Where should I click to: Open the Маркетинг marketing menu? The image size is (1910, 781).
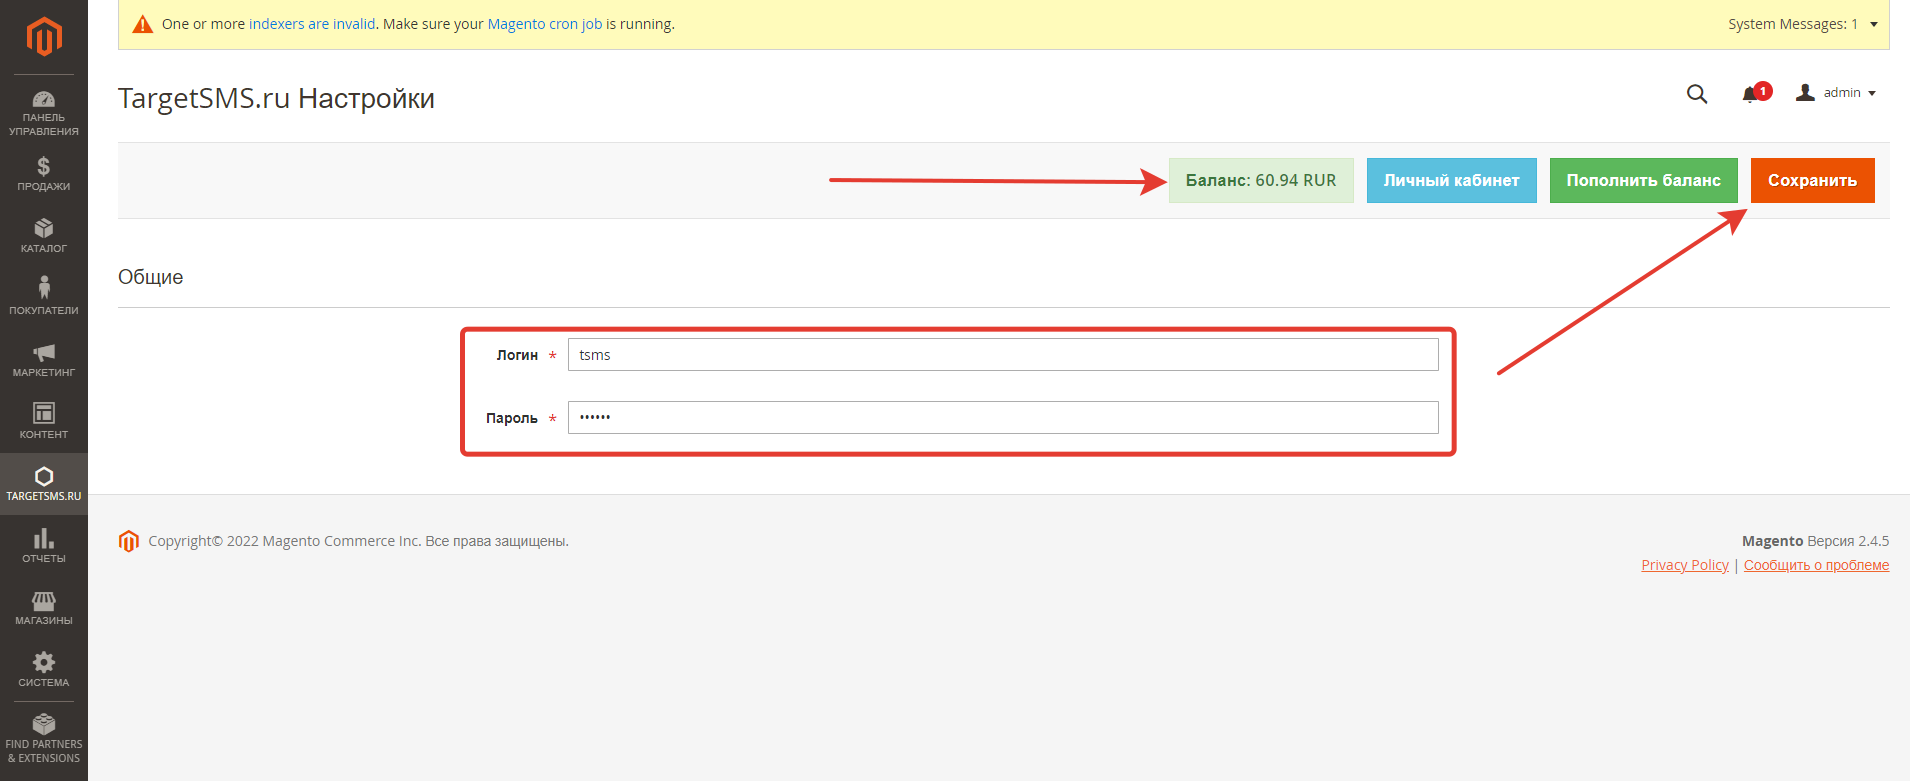[x=44, y=360]
